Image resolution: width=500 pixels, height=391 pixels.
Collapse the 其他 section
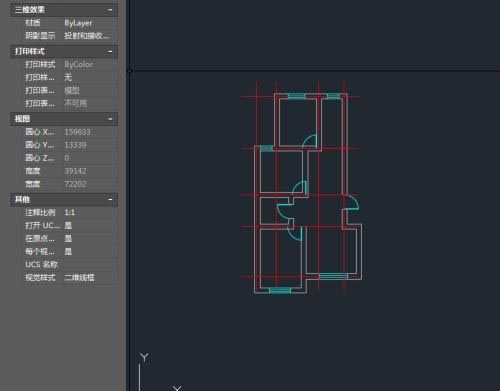(x=110, y=199)
